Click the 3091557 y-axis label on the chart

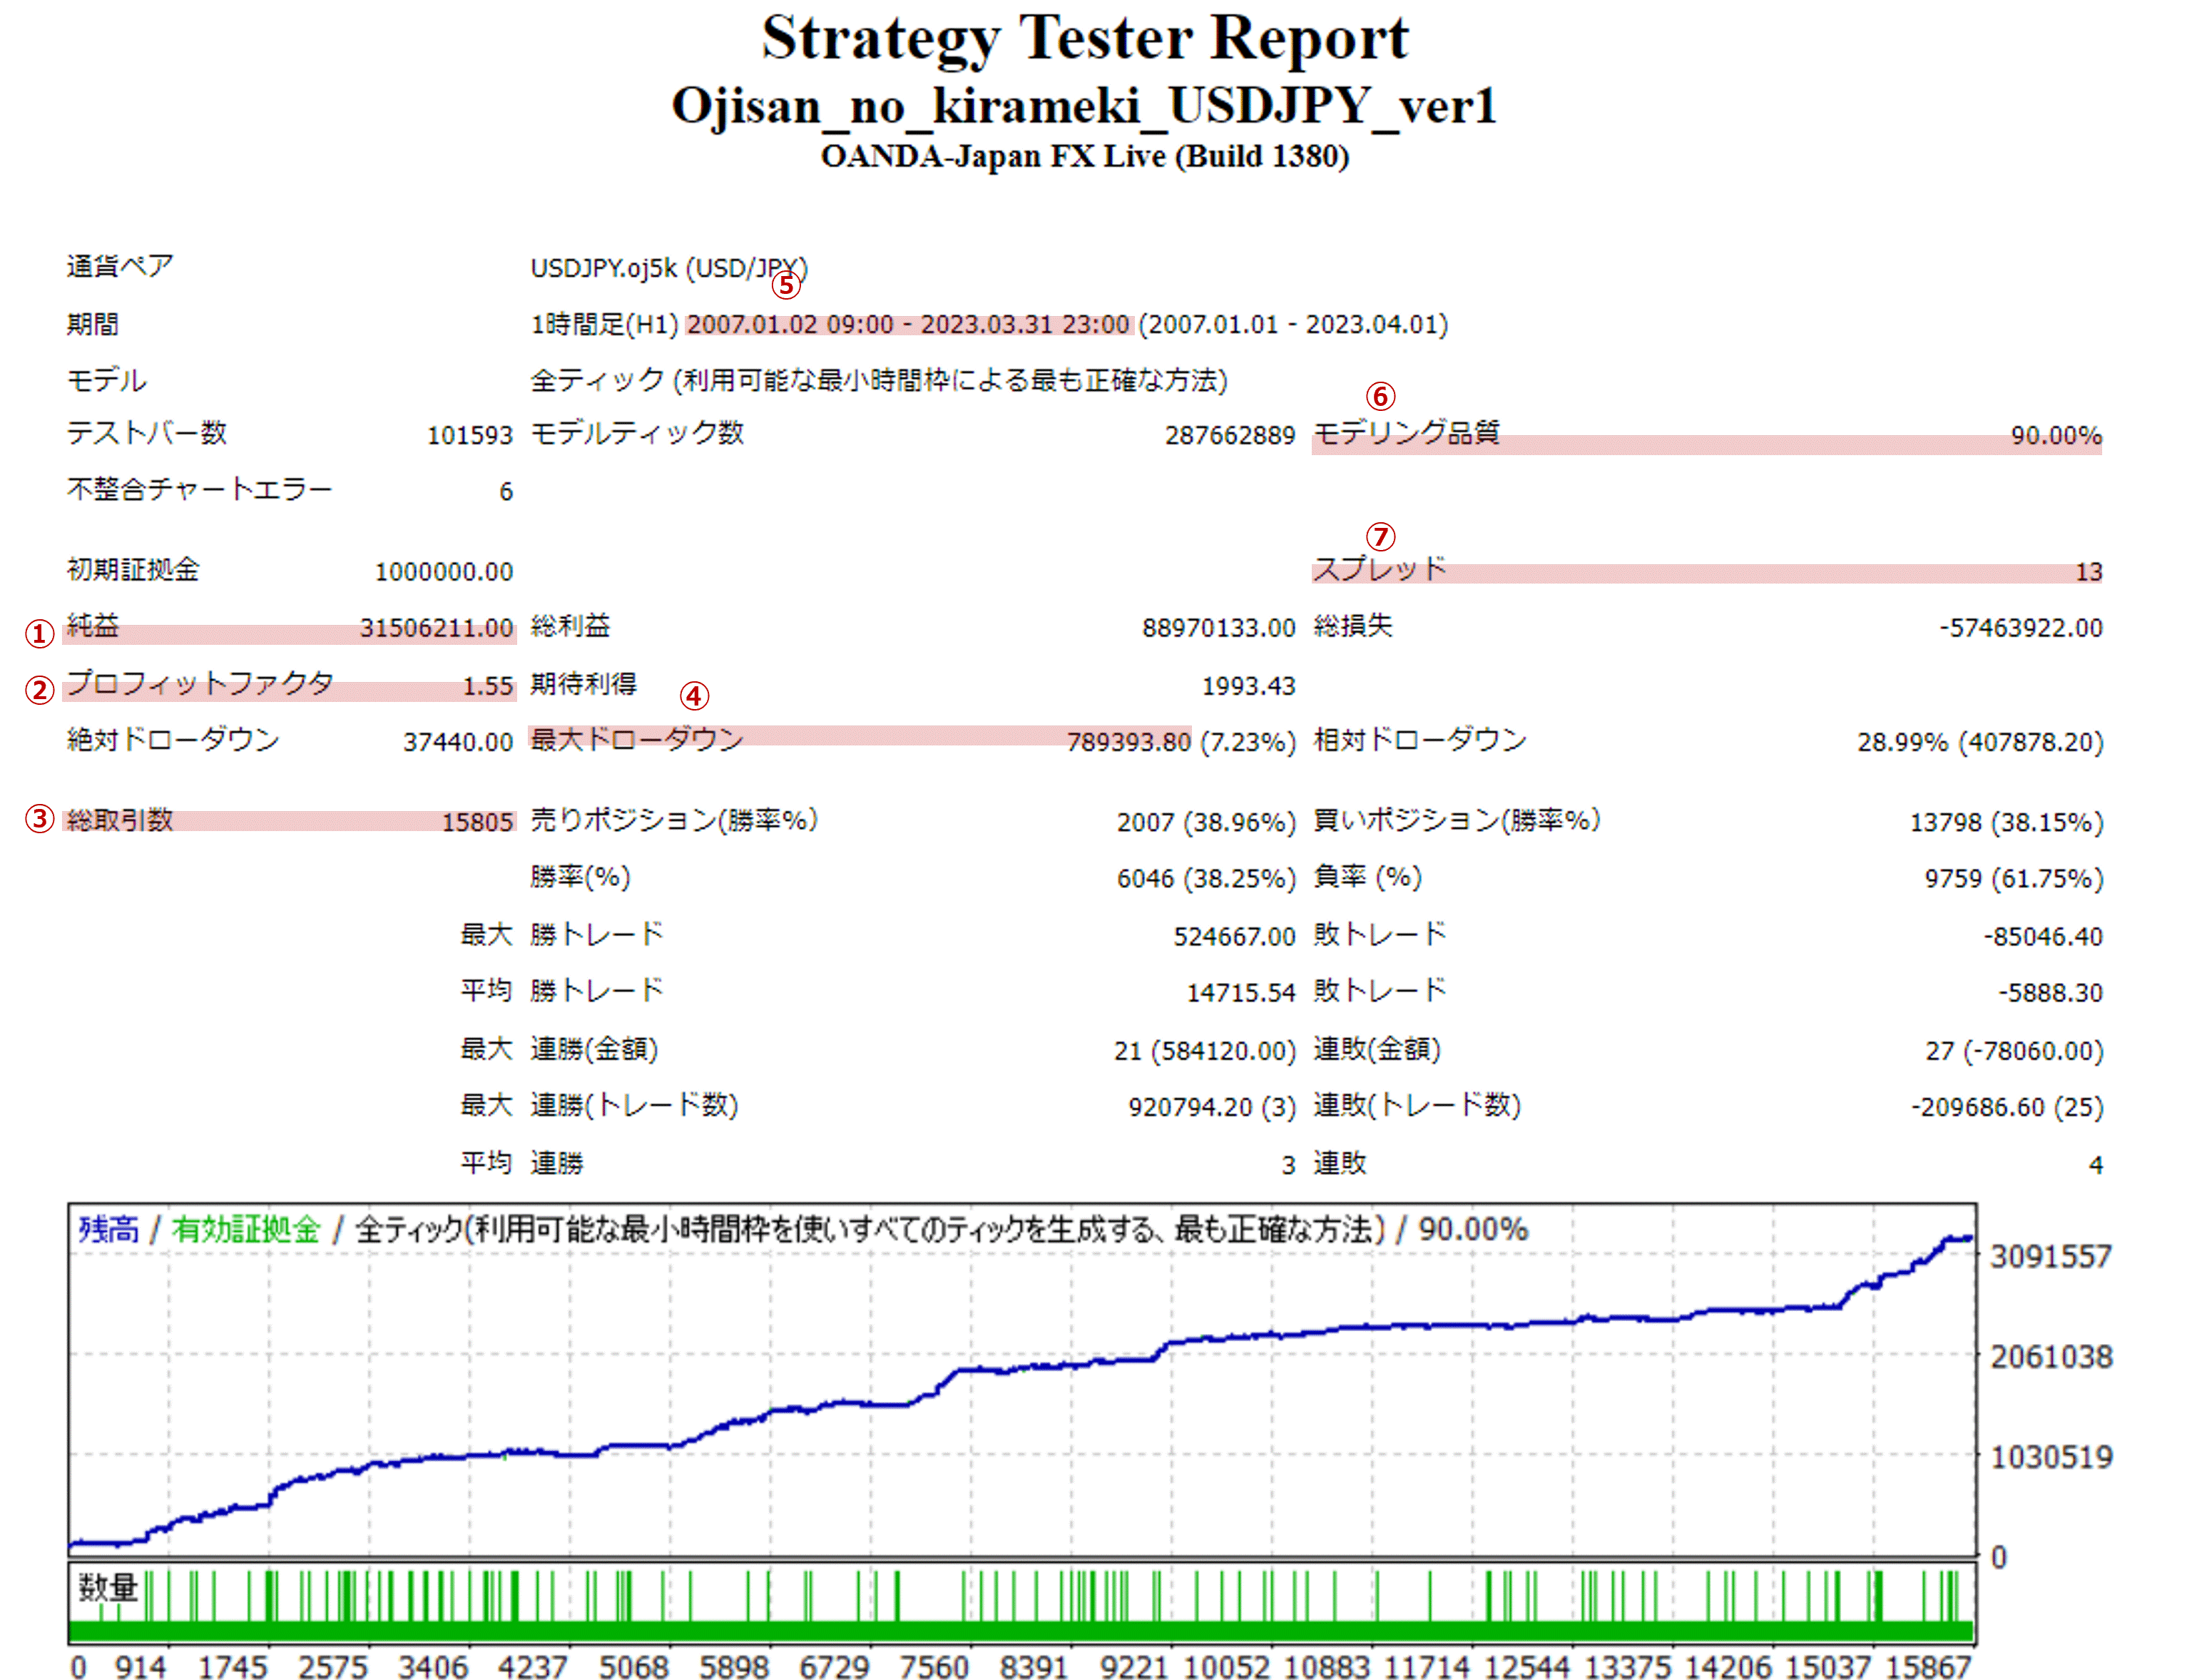pyautogui.click(x=2050, y=1257)
